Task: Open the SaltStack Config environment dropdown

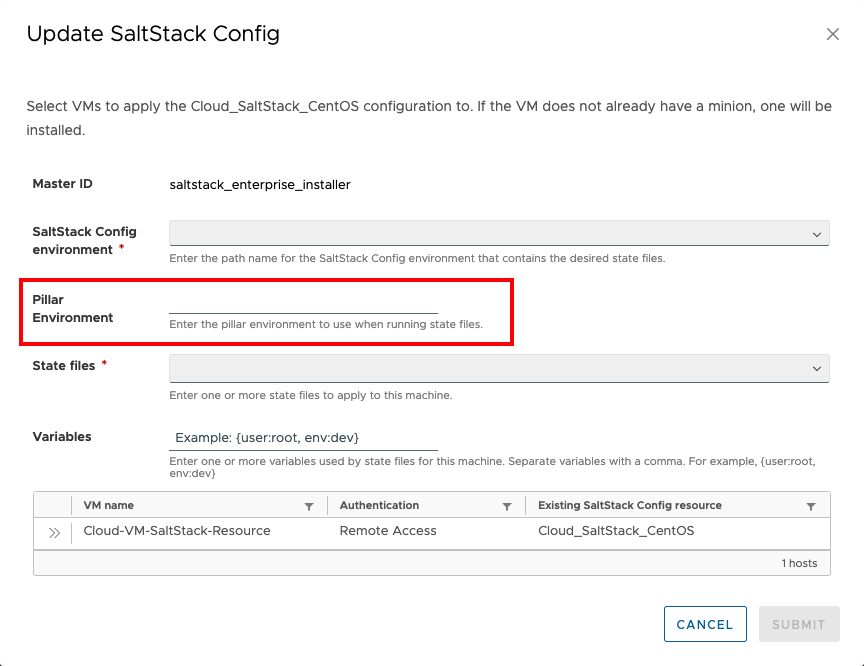Action: click(499, 233)
